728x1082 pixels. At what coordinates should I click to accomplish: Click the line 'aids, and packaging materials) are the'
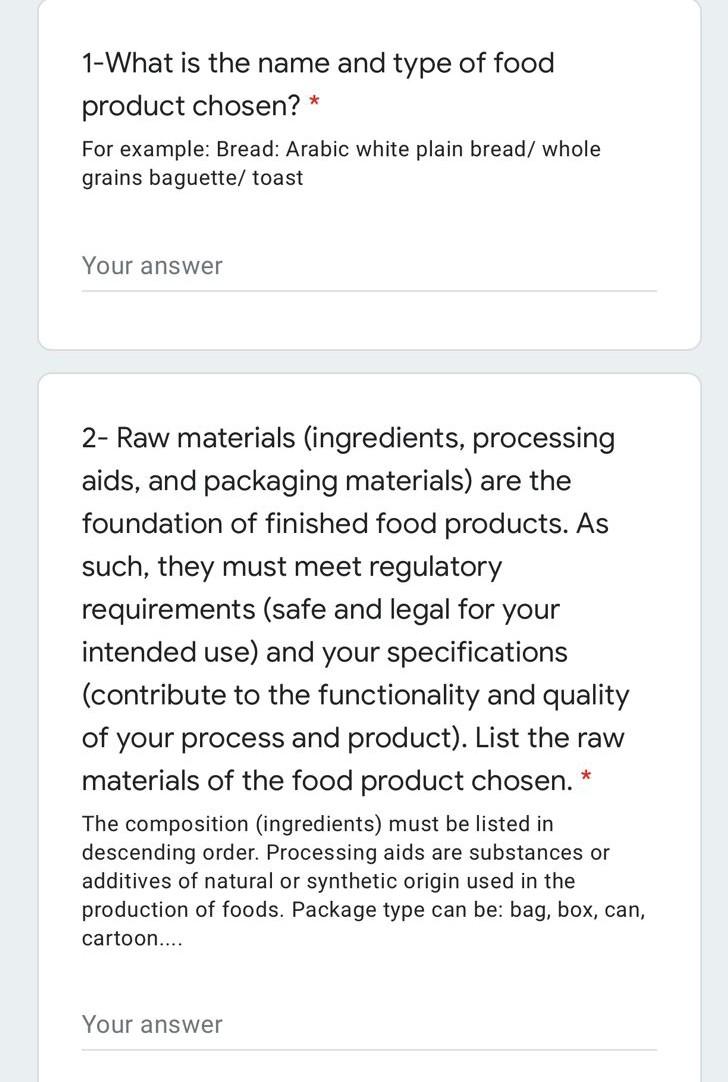pos(326,481)
